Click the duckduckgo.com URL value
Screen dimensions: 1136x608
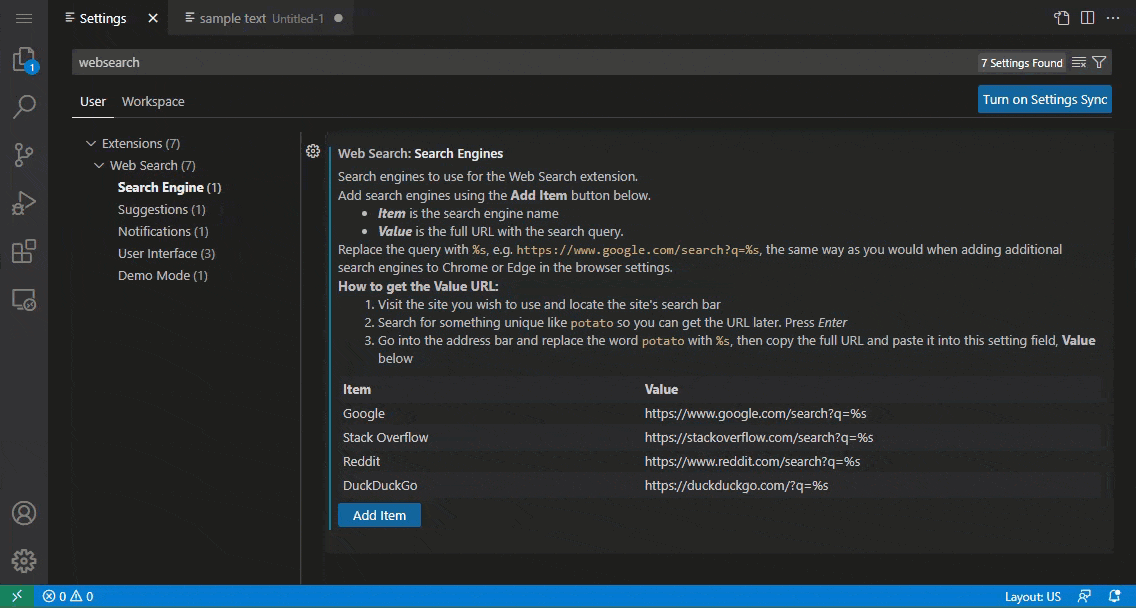(736, 486)
